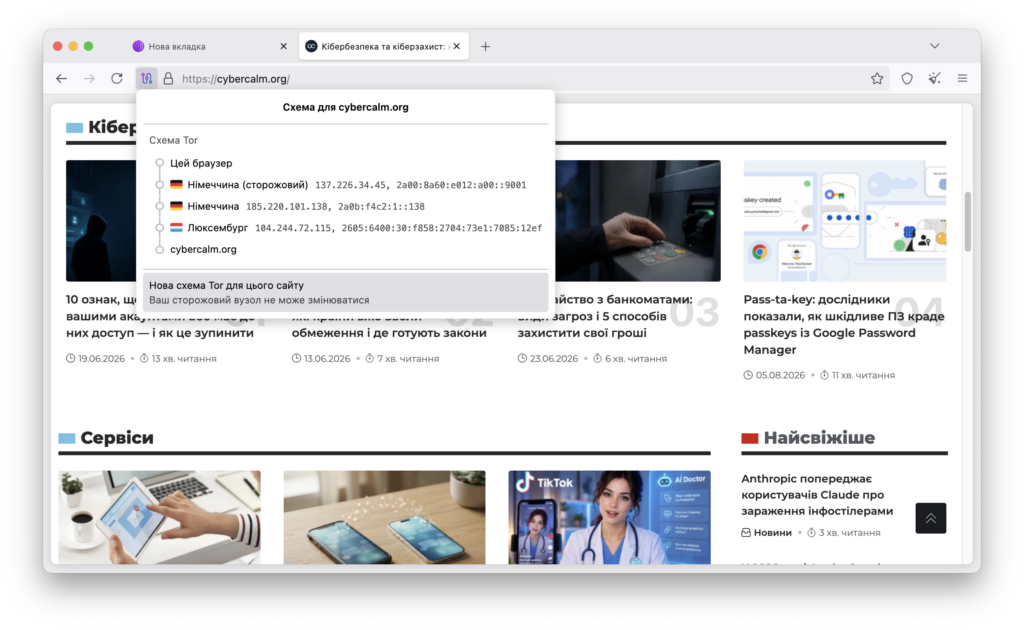Click the "Схема для cybercalm.org" panel title
Image resolution: width=1024 pixels, height=630 pixels.
point(345,107)
